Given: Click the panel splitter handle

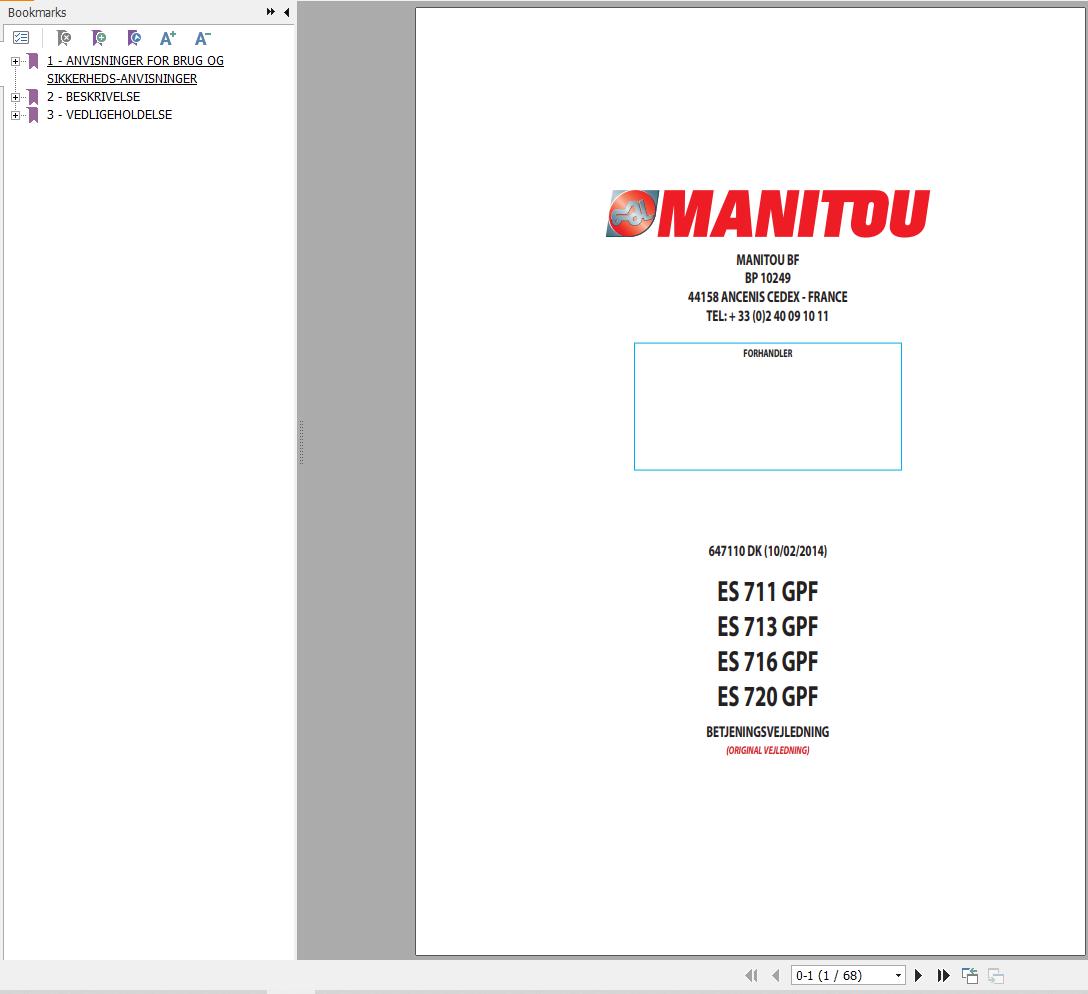Looking at the screenshot, I should click(301, 442).
